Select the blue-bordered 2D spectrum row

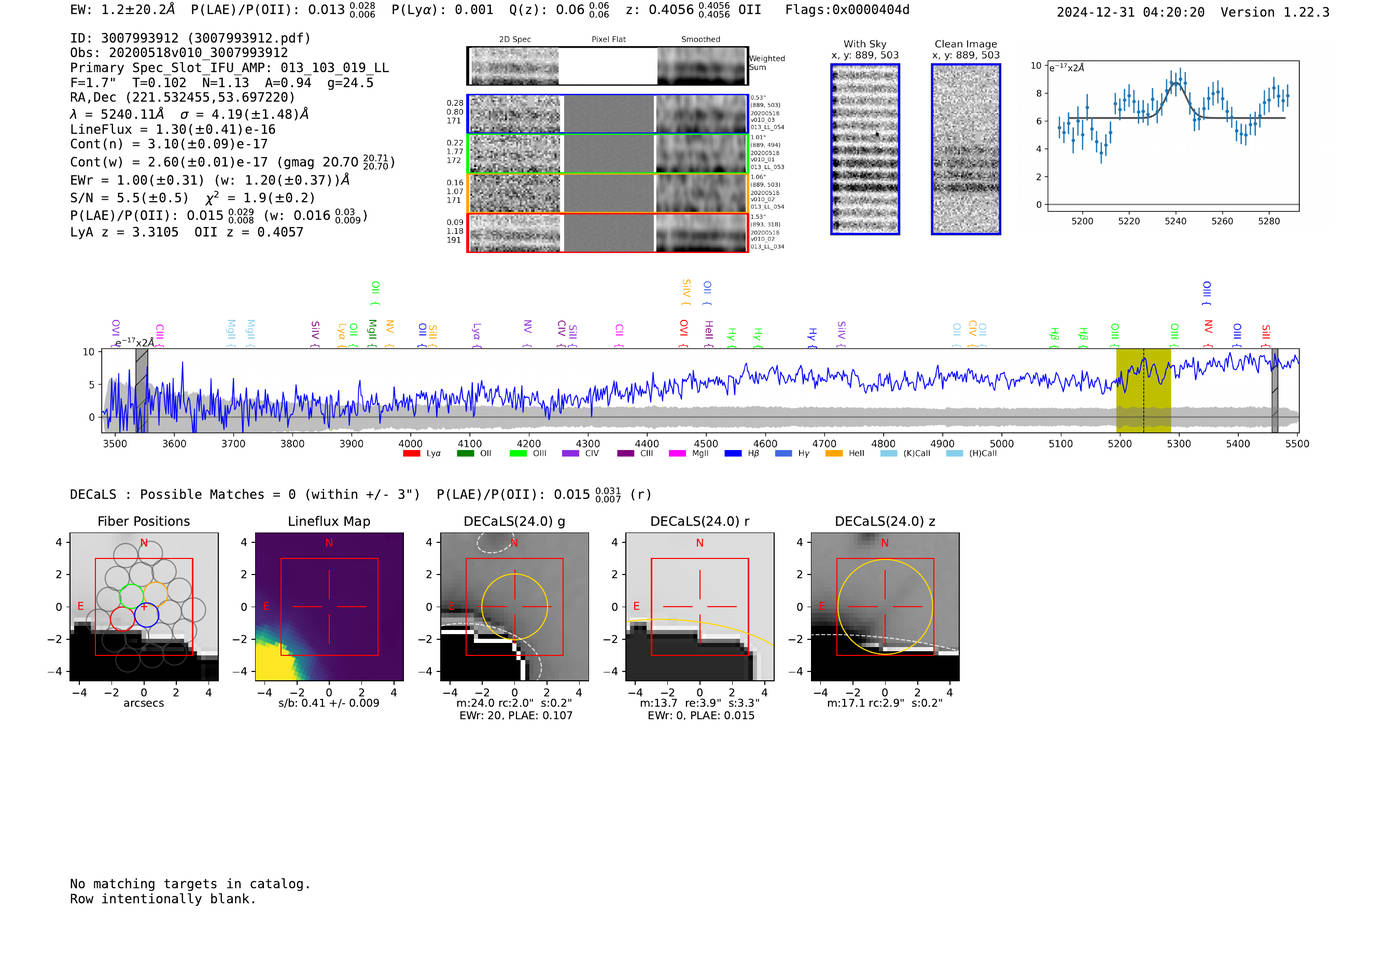[x=608, y=114]
